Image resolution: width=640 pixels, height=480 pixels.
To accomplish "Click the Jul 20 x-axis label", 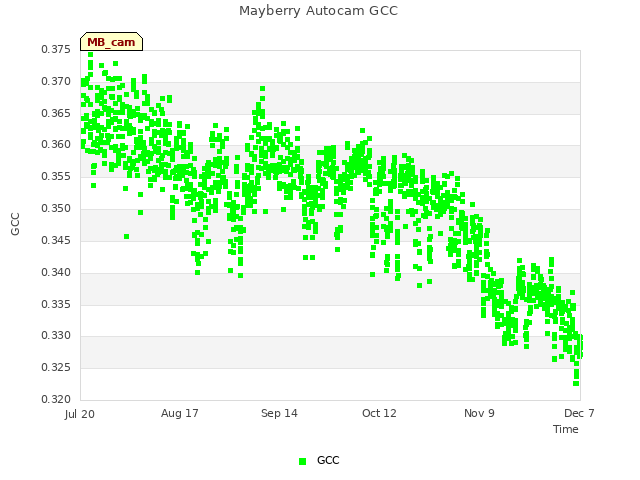I will click(x=80, y=414).
